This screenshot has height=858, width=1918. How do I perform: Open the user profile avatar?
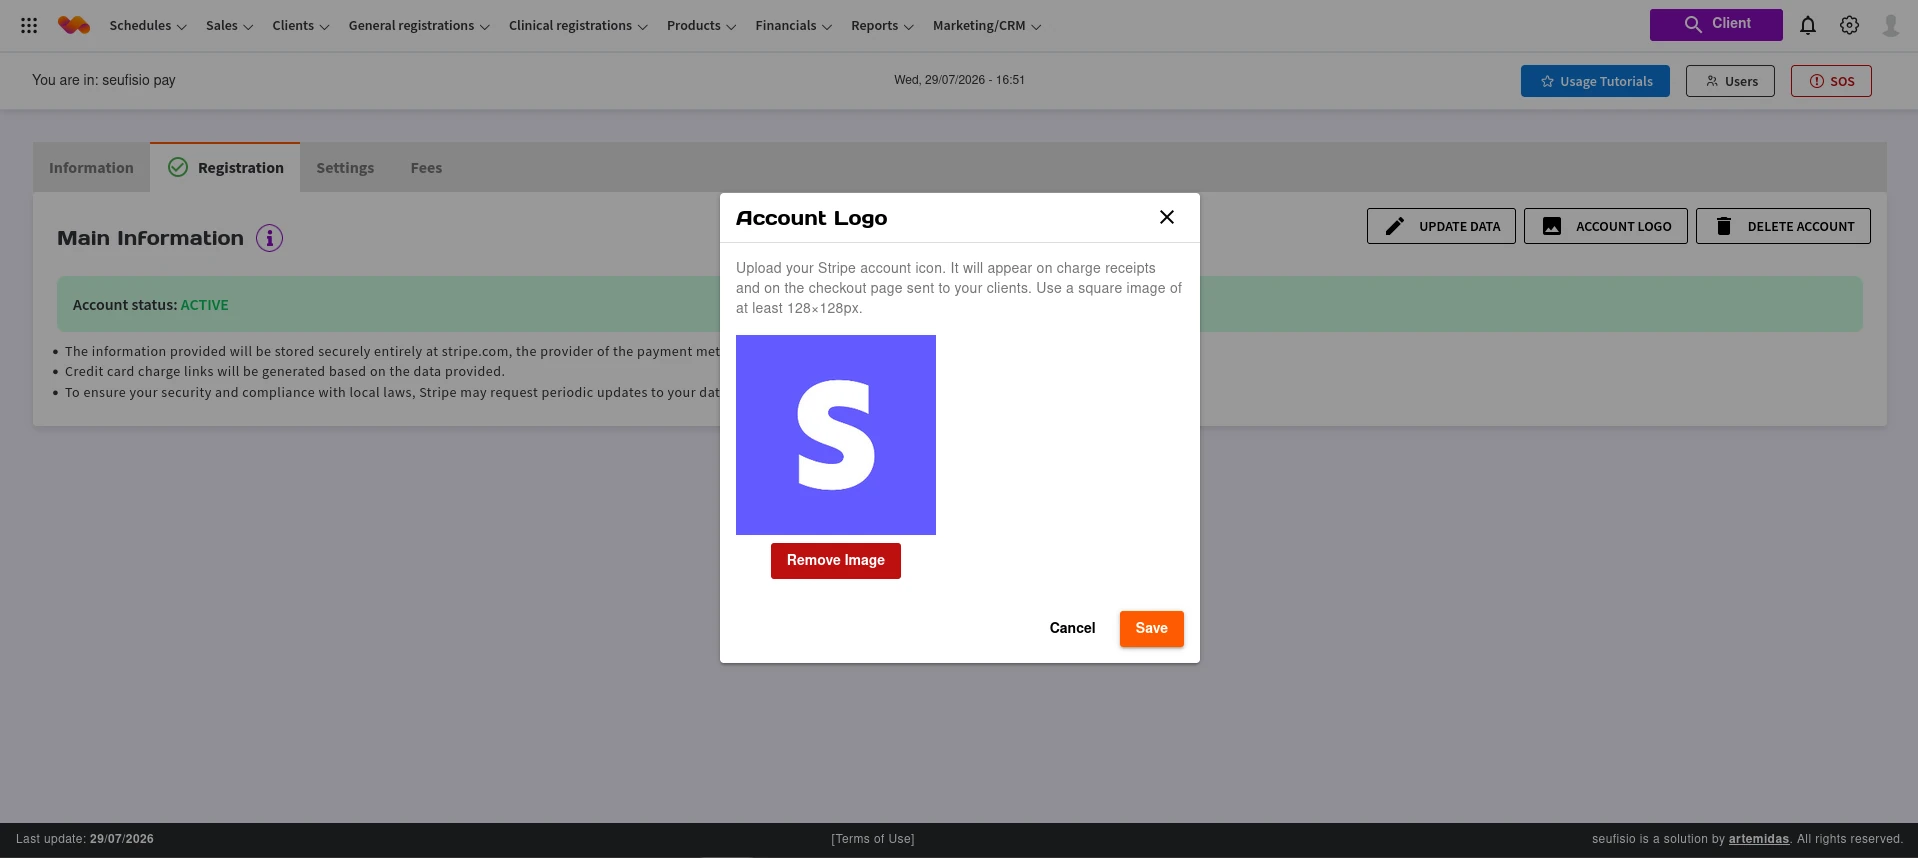[x=1891, y=26]
